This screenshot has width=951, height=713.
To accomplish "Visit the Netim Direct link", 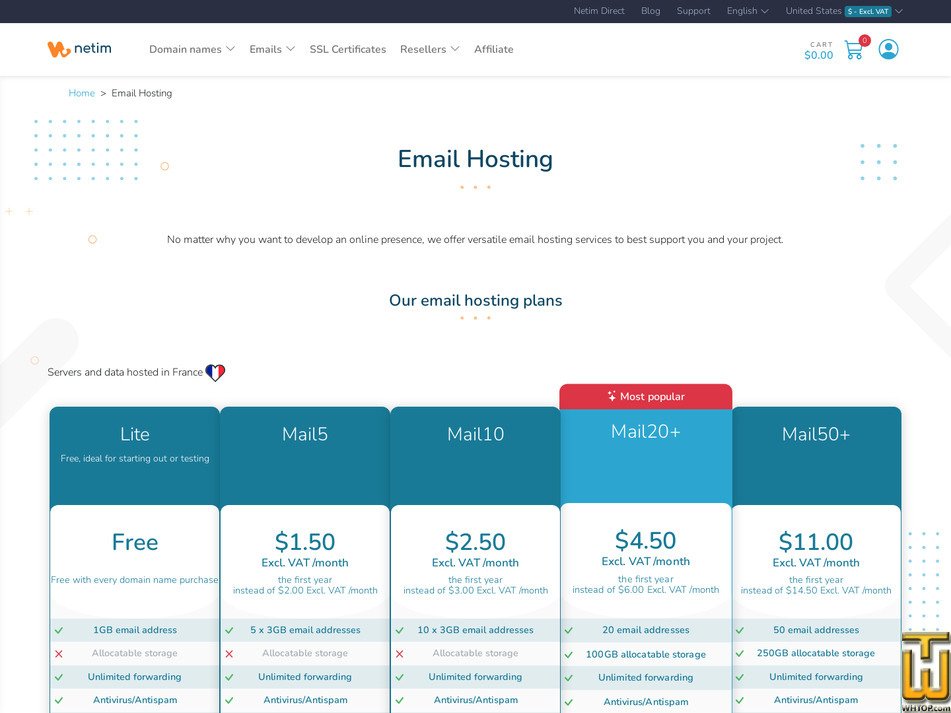I will click(599, 11).
